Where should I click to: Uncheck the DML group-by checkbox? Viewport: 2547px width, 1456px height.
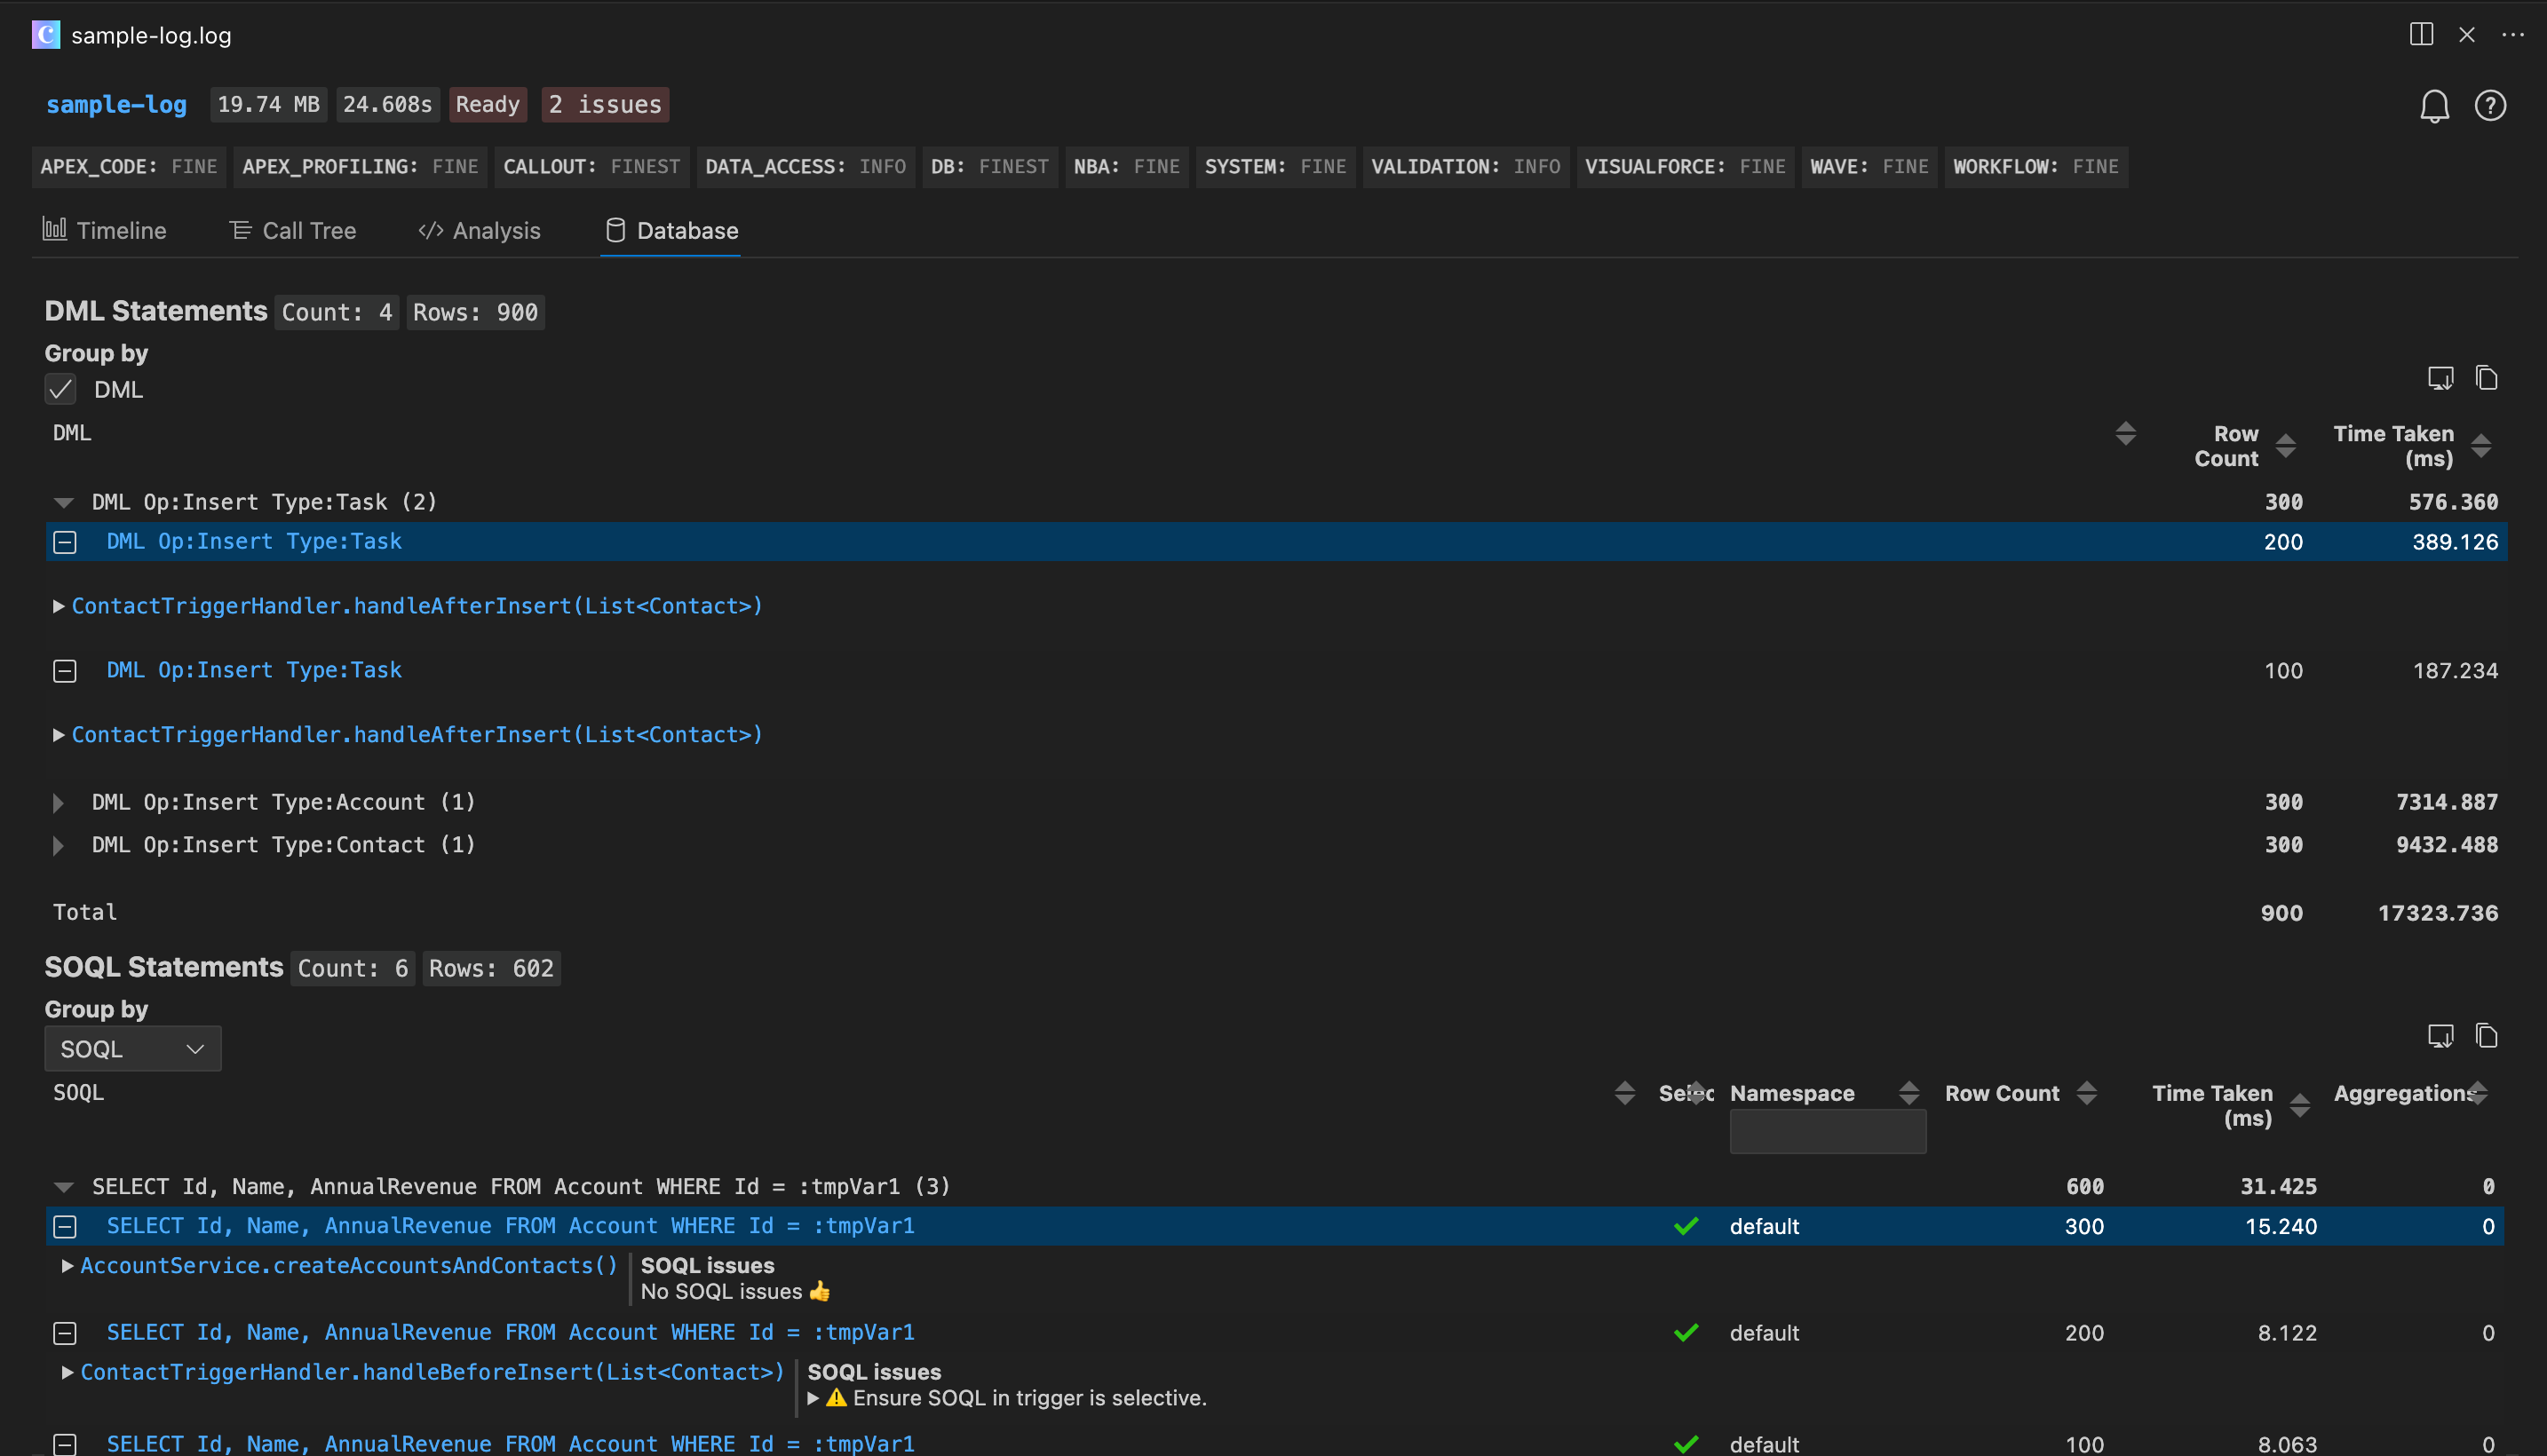[x=60, y=389]
